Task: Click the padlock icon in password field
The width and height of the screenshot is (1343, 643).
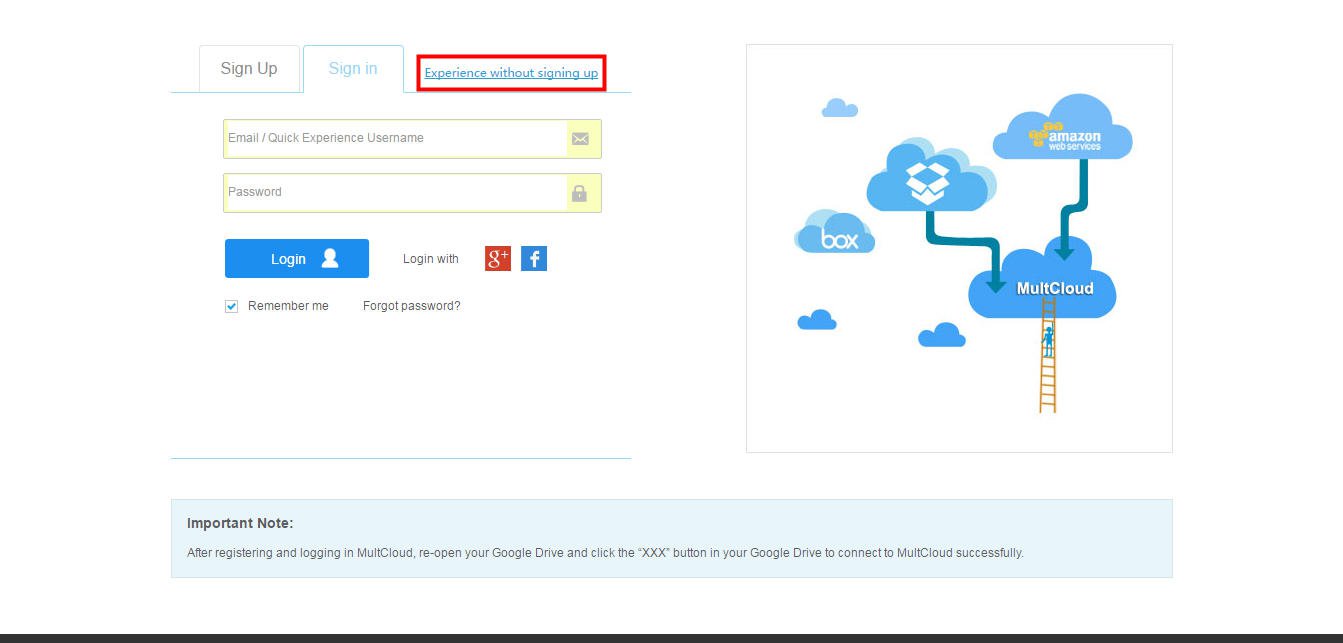Action: click(x=579, y=193)
